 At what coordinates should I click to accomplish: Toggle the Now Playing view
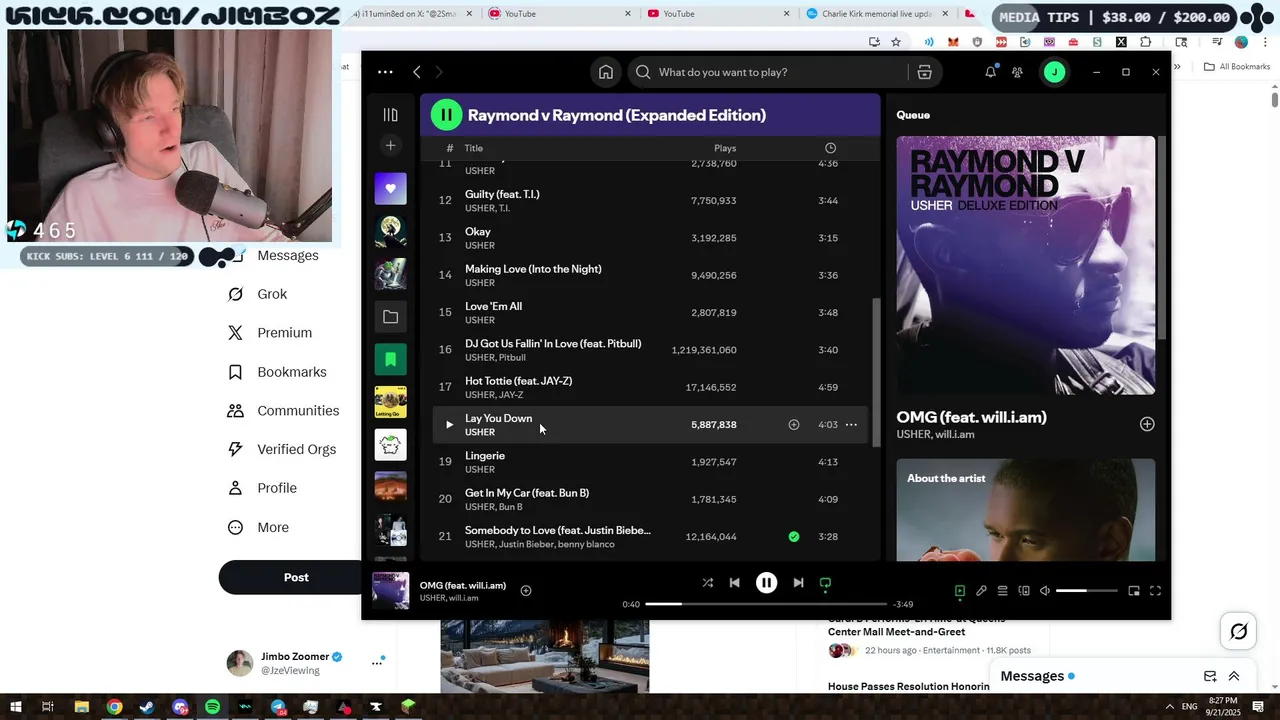960,591
